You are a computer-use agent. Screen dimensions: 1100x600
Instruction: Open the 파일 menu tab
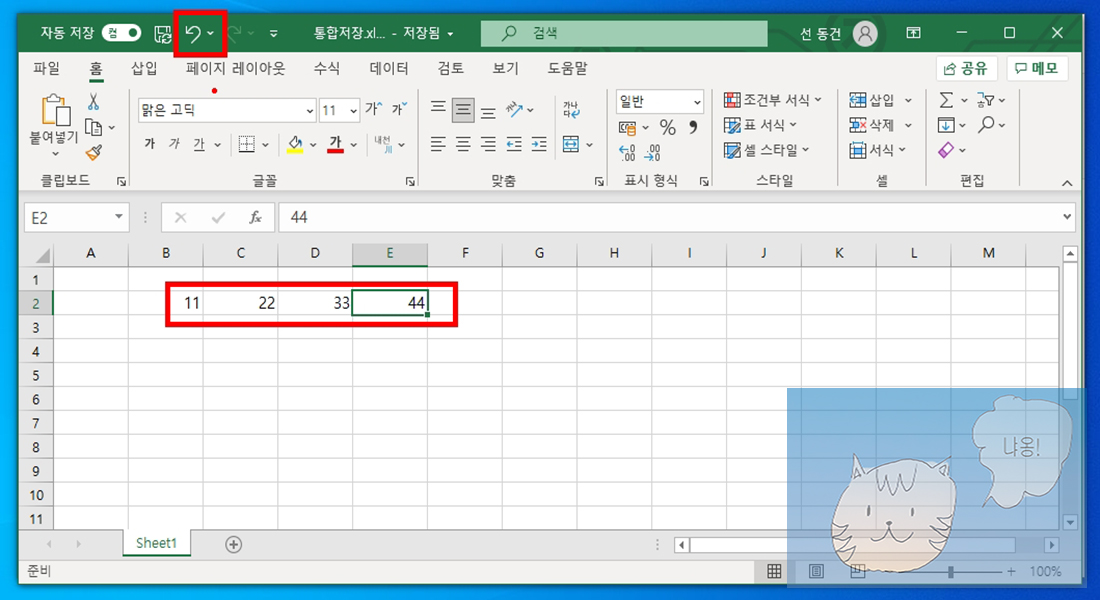46,68
